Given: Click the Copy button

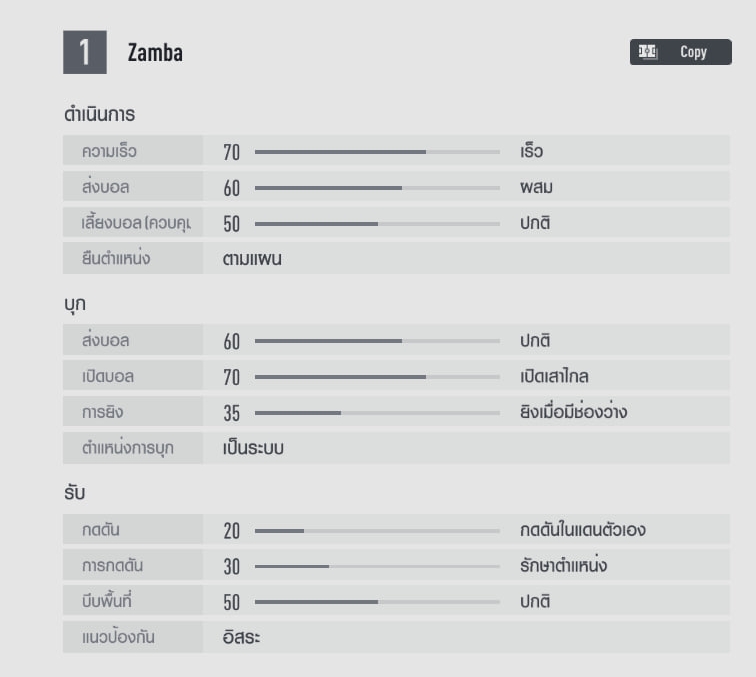Looking at the screenshot, I should coord(680,52).
